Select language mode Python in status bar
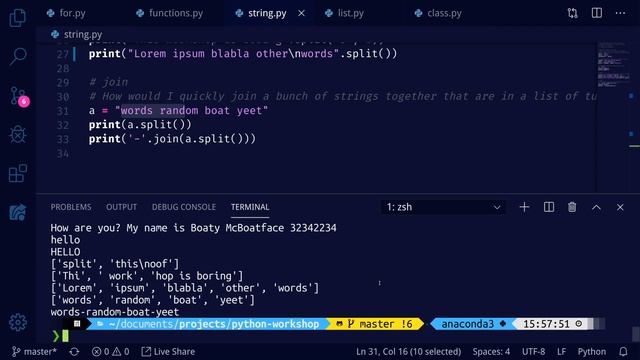640x360 pixels. [x=591, y=351]
